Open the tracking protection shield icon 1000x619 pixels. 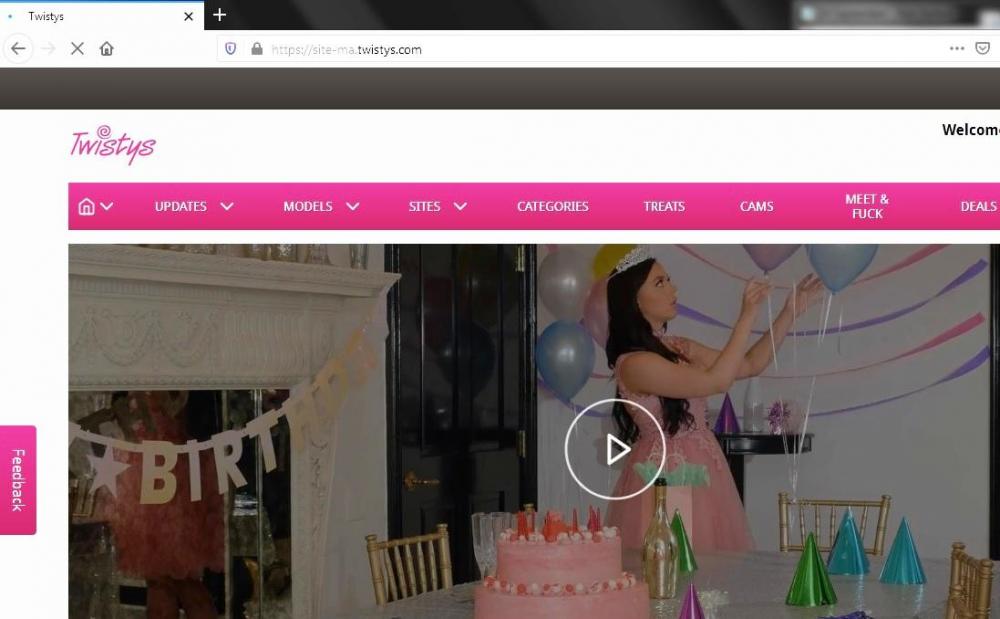pos(231,49)
